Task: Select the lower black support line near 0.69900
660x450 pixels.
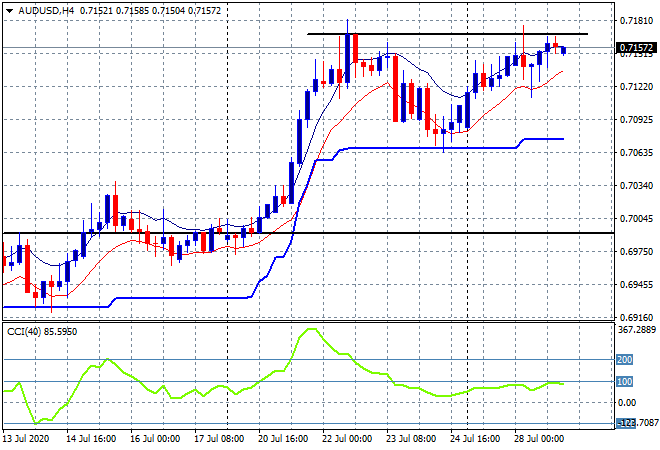Action: (308, 233)
